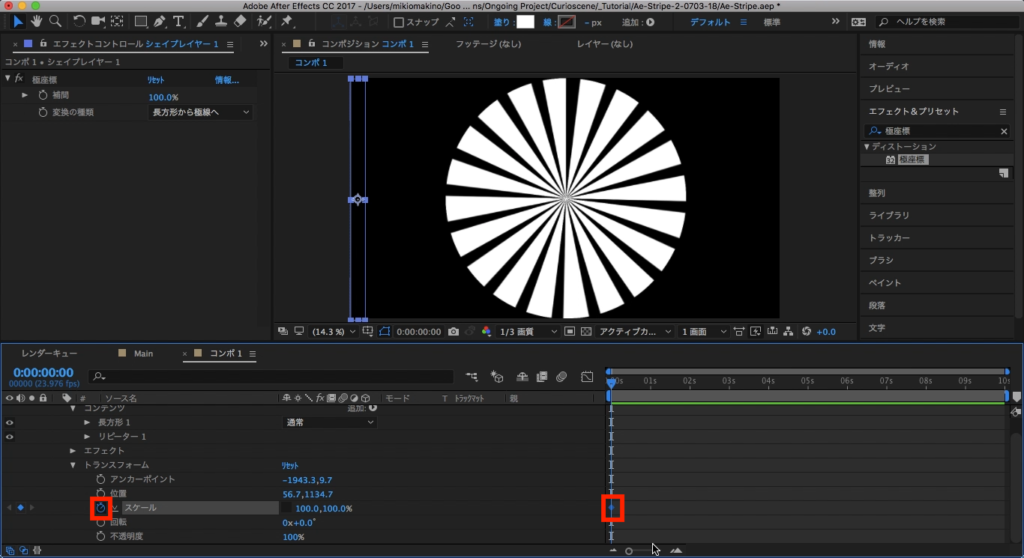Select the Eraser tool
This screenshot has height=558, width=1024.
tap(240, 21)
